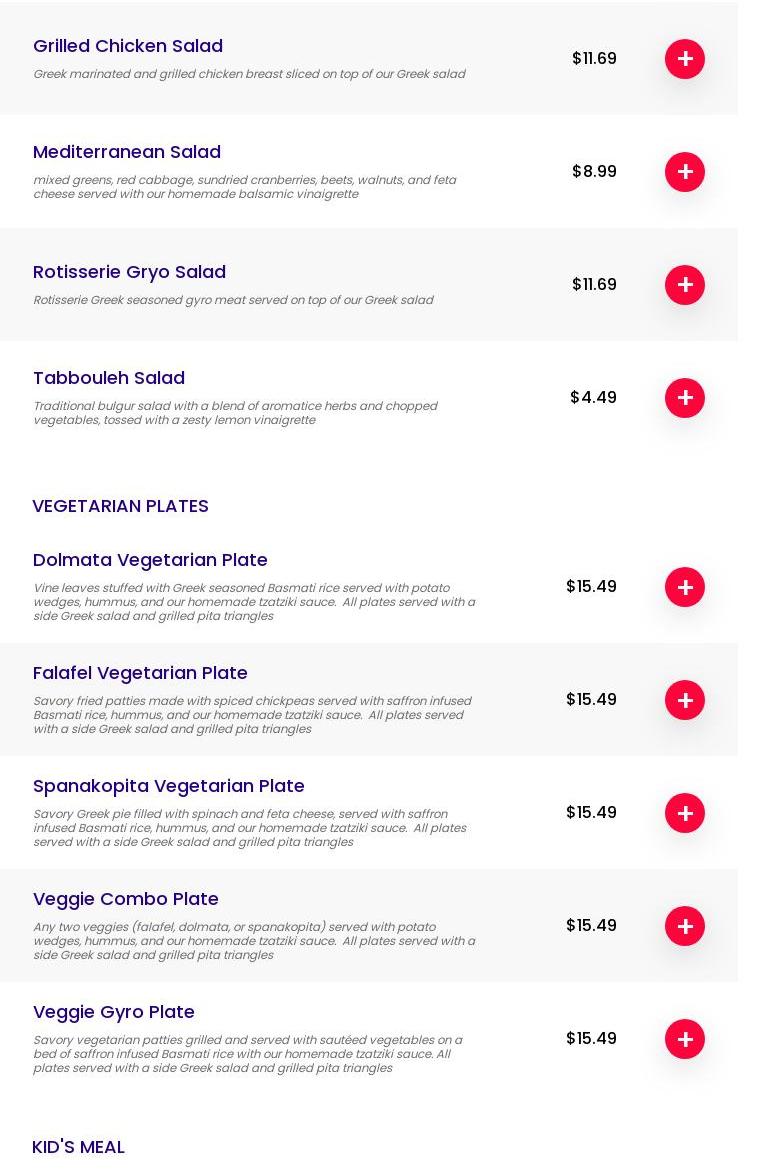
Task: Add Falafel Vegetarian Plate to cart
Action: tap(685, 700)
